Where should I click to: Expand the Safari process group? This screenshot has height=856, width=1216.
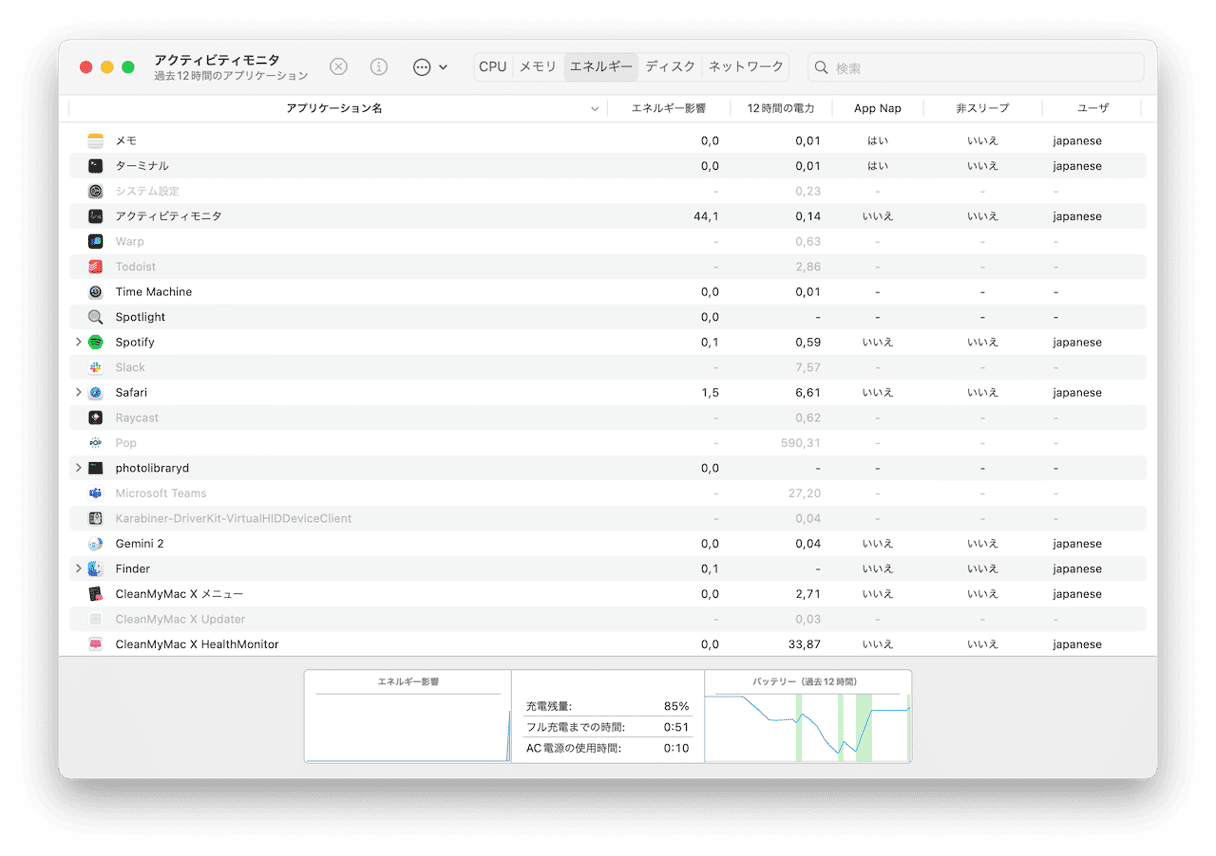tap(78, 393)
